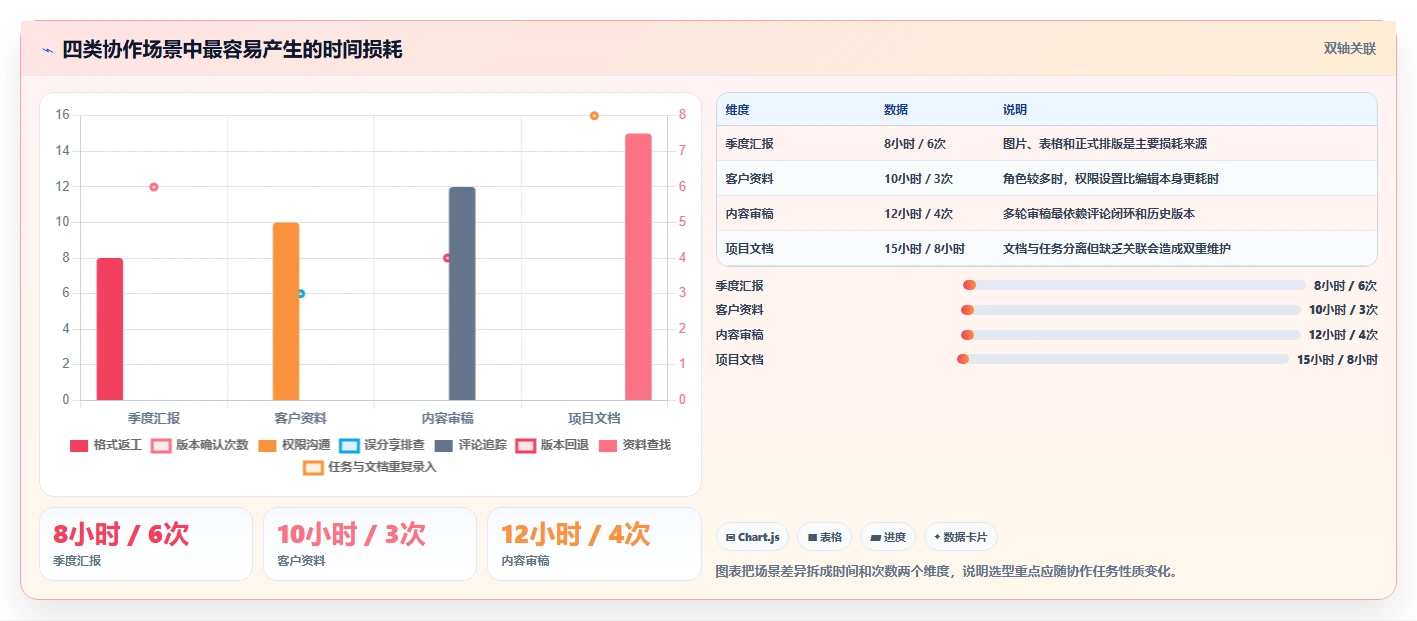Click the 12小时 / 4次 stat card
Viewport: 1417px width, 621px height.
coord(594,544)
